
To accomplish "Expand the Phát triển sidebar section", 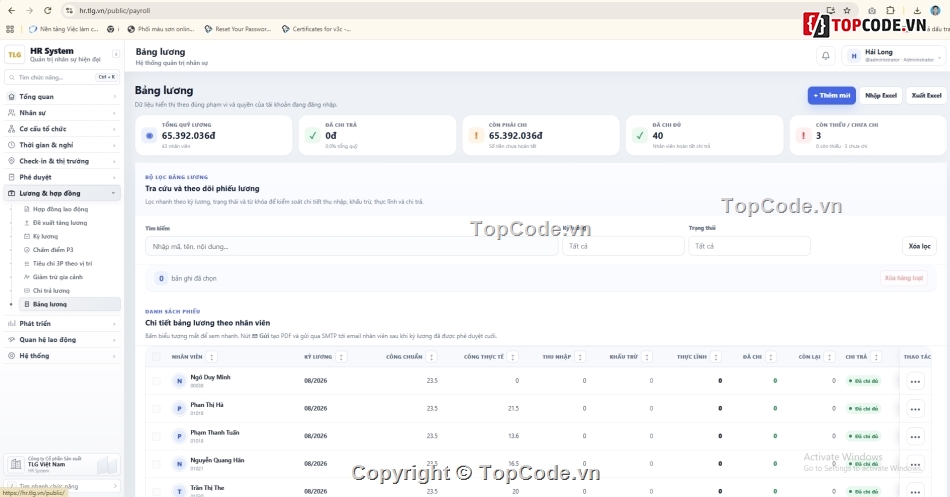I will (x=62, y=324).
